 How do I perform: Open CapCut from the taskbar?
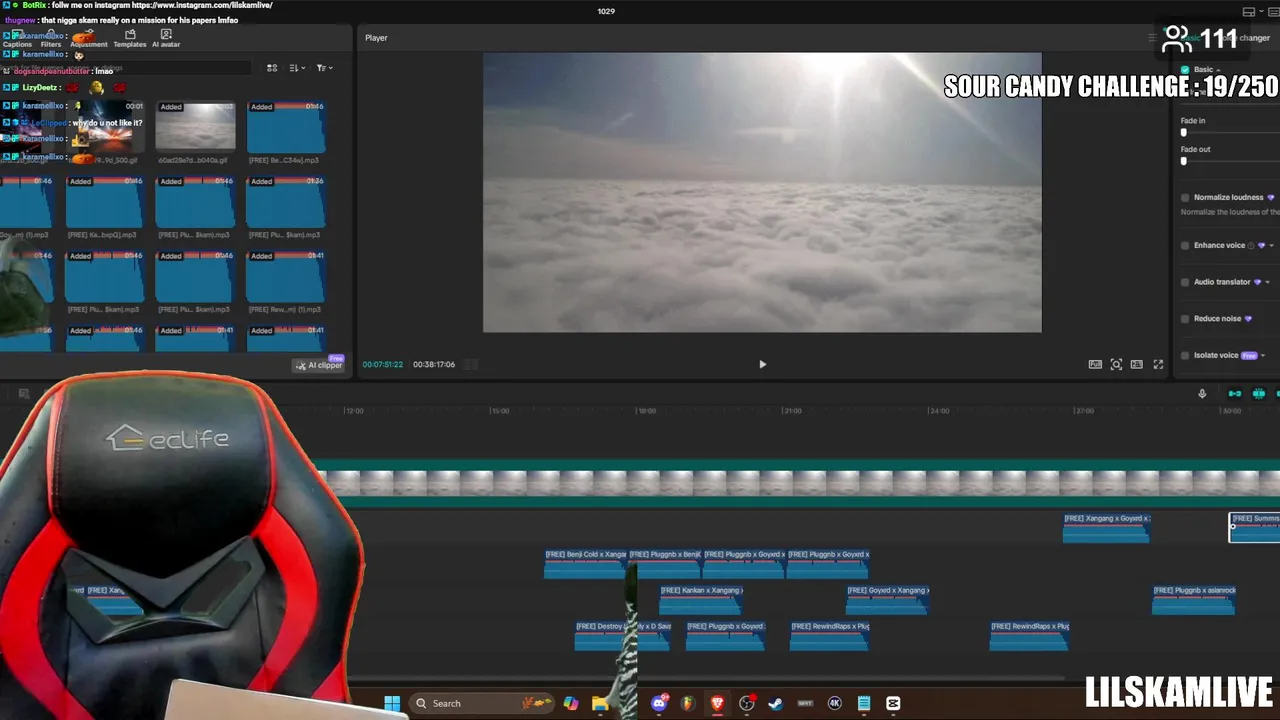pyautogui.click(x=893, y=703)
